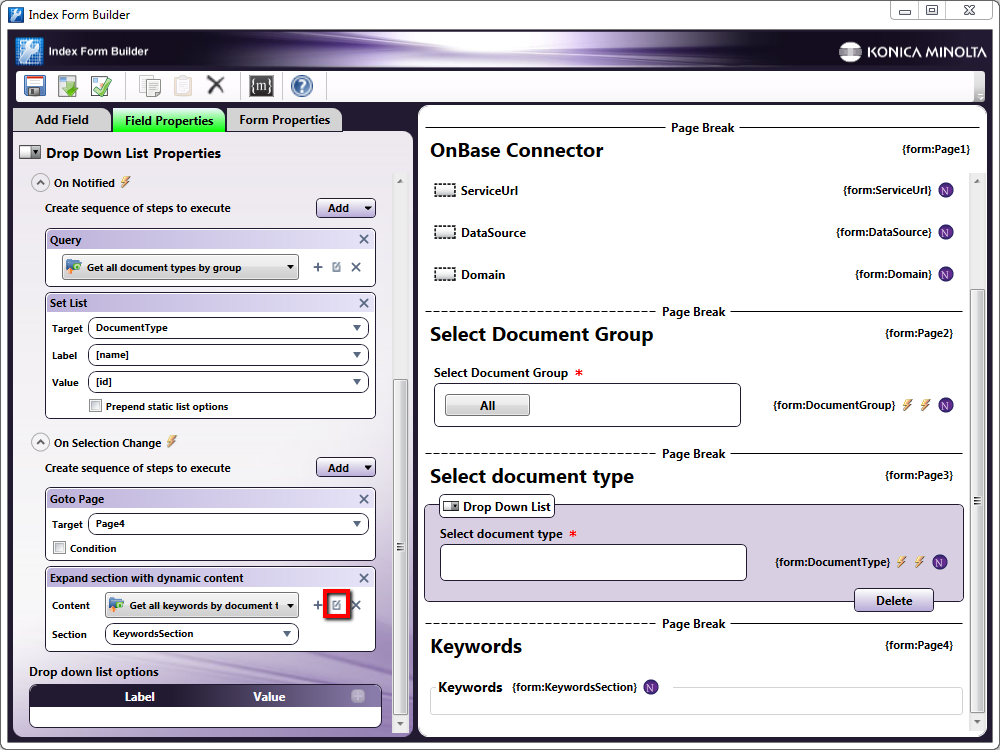This screenshot has width=1000, height=750.
Task: Open the Help toolbar icon
Action: [301, 86]
